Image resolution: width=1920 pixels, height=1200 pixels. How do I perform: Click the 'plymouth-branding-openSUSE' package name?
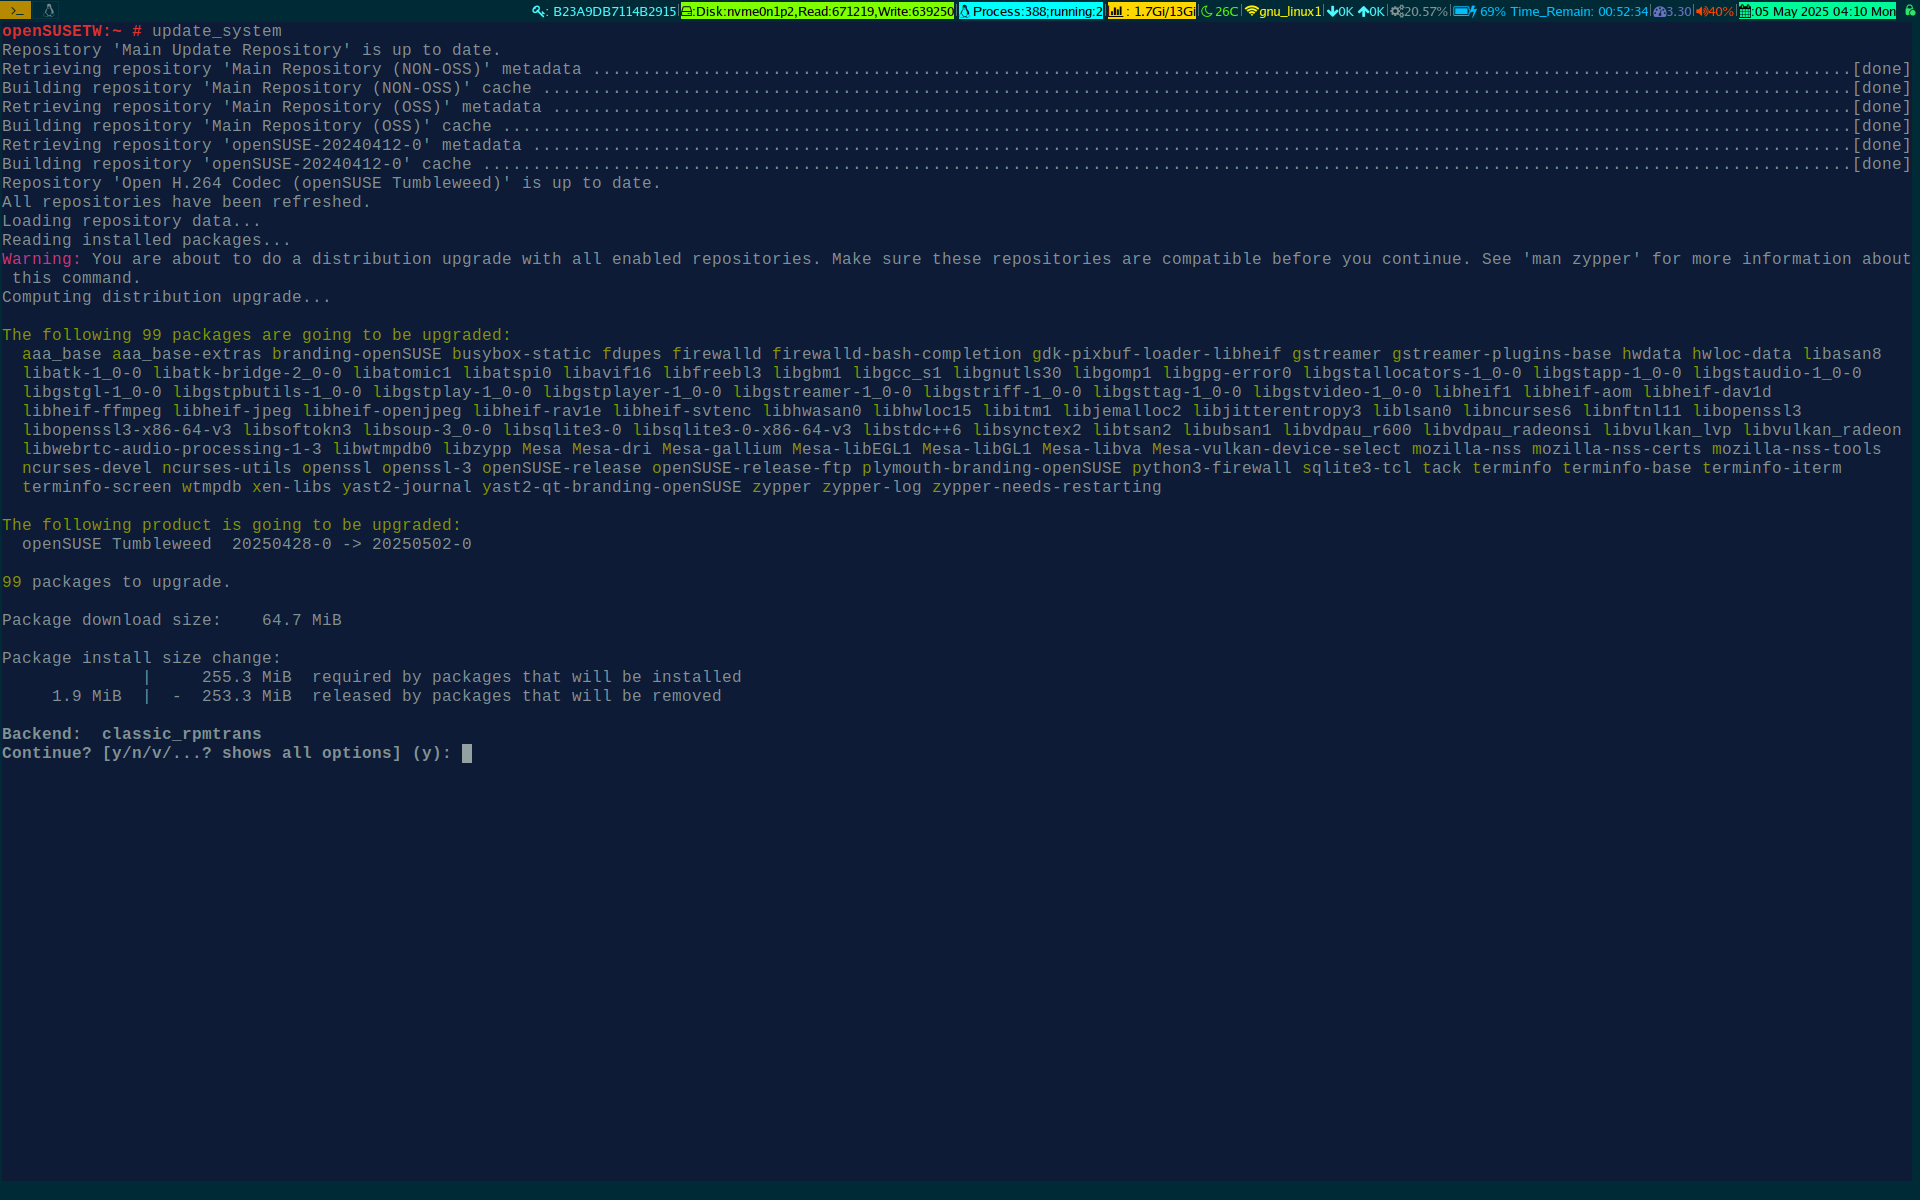992,468
